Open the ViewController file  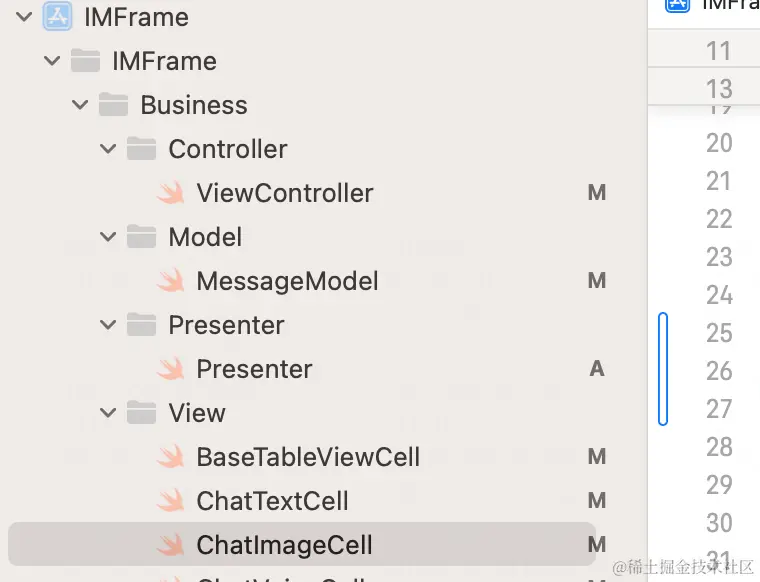pos(284,193)
